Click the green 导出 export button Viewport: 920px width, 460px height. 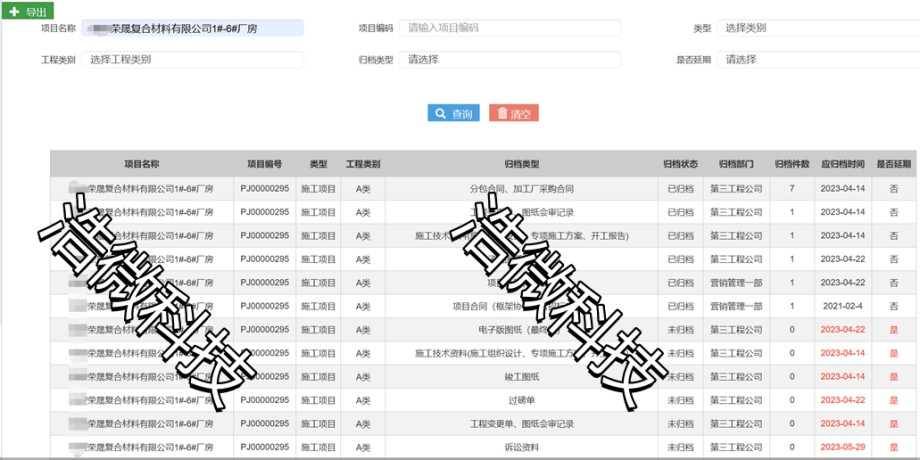coord(28,11)
